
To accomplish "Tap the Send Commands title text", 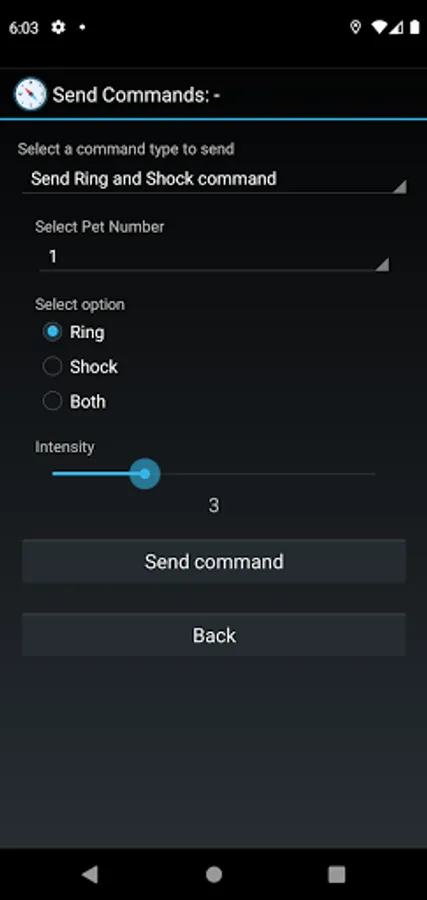I will (136, 95).
